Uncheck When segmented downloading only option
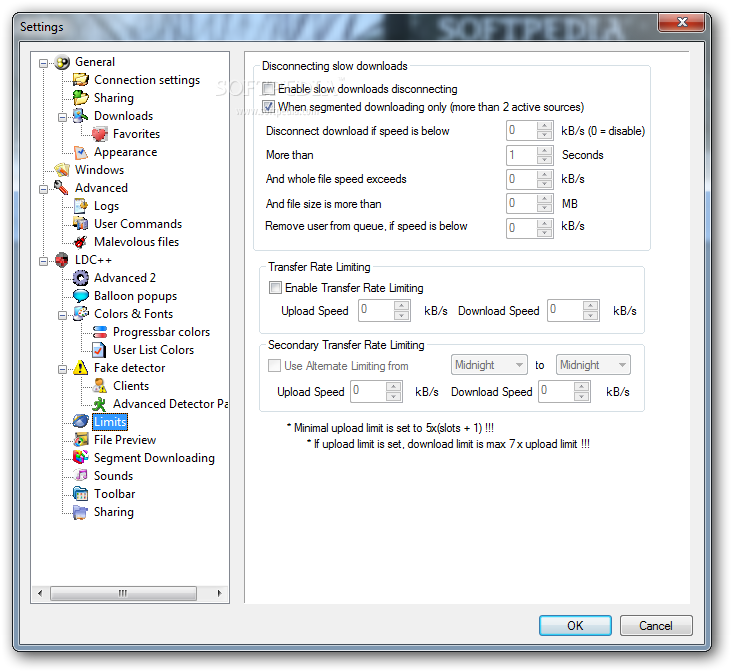 (x=268, y=107)
